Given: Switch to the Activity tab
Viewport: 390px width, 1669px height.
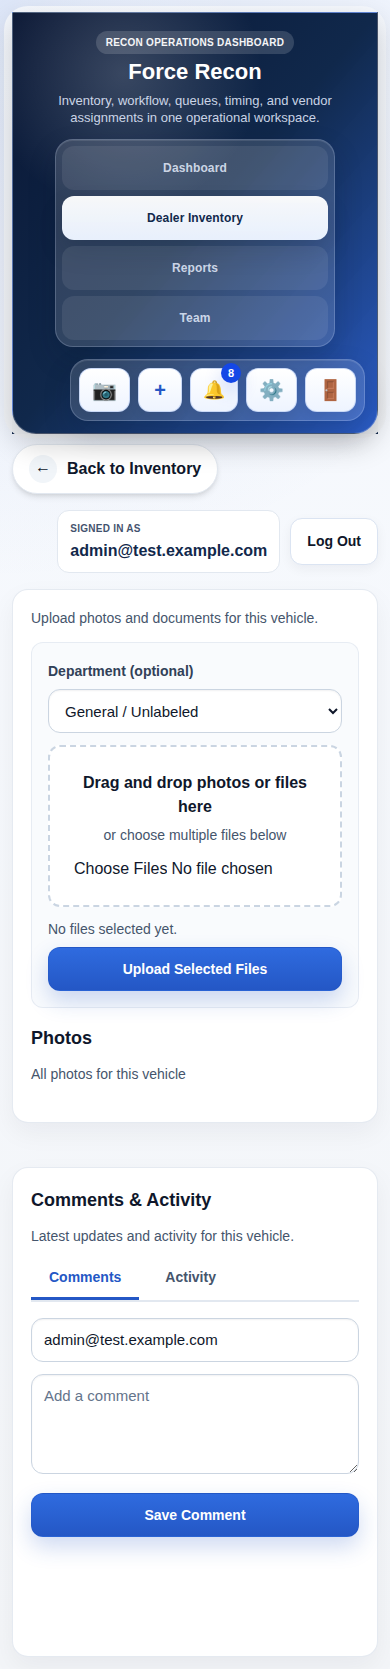Looking at the screenshot, I should click(191, 1277).
